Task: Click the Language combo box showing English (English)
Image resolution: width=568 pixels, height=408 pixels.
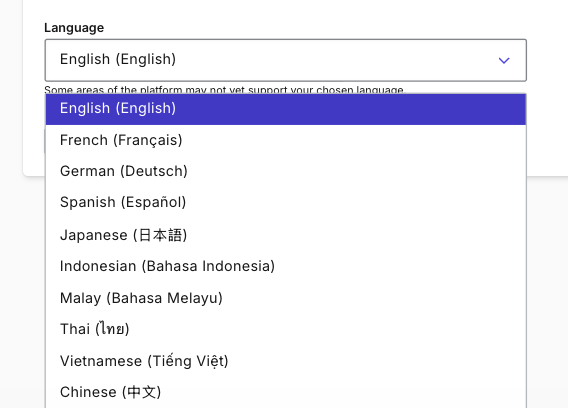Action: pos(285,60)
